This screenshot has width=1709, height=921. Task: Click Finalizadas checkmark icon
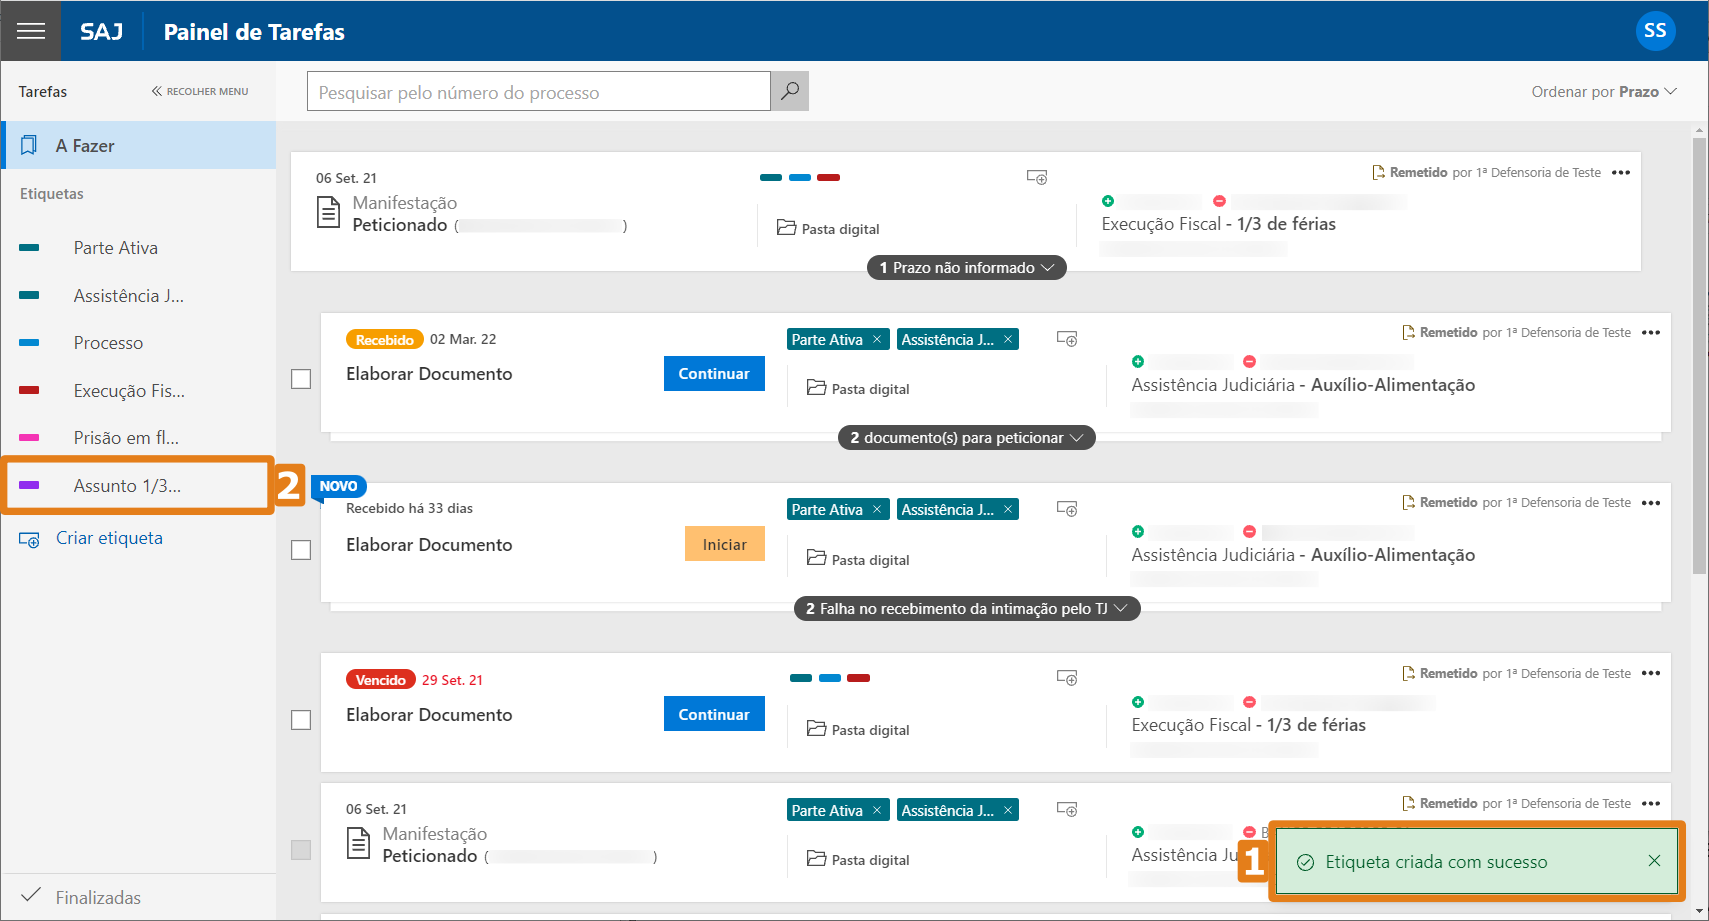pyautogui.click(x=31, y=895)
